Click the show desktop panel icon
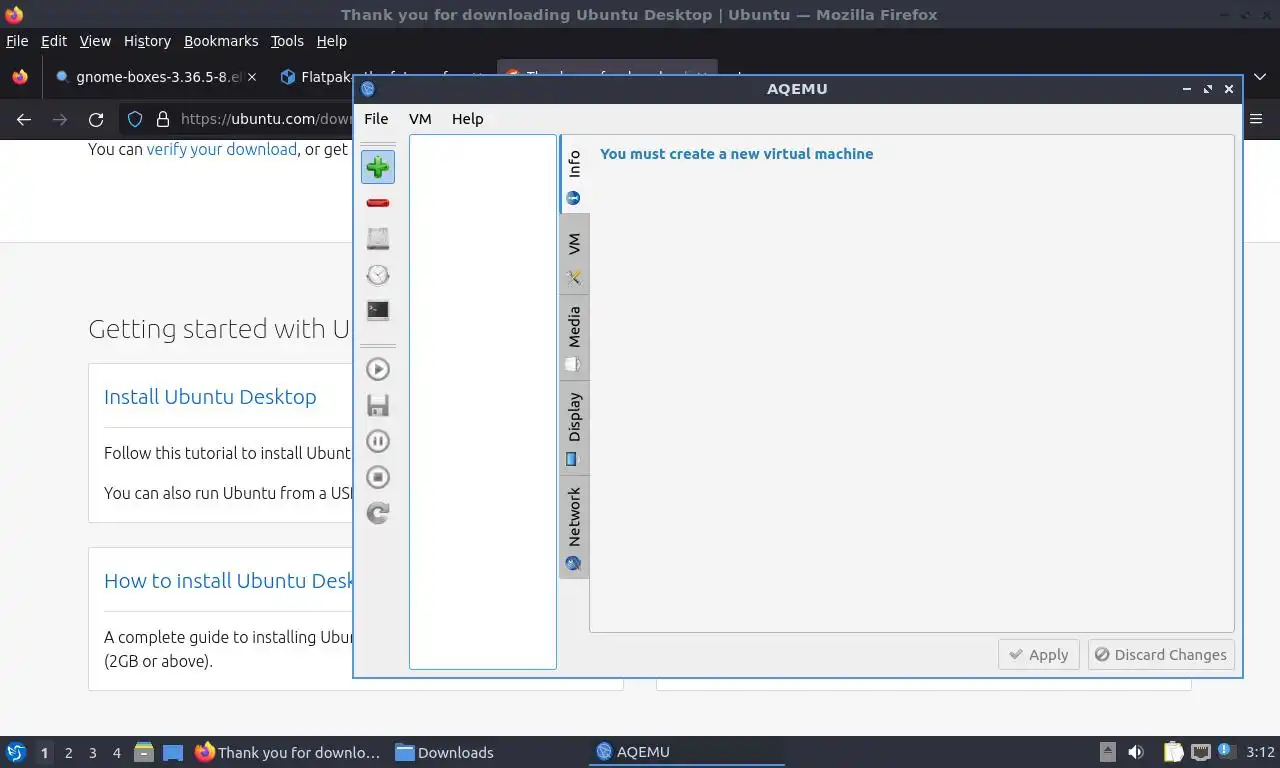The height and width of the screenshot is (768, 1280). (173, 752)
